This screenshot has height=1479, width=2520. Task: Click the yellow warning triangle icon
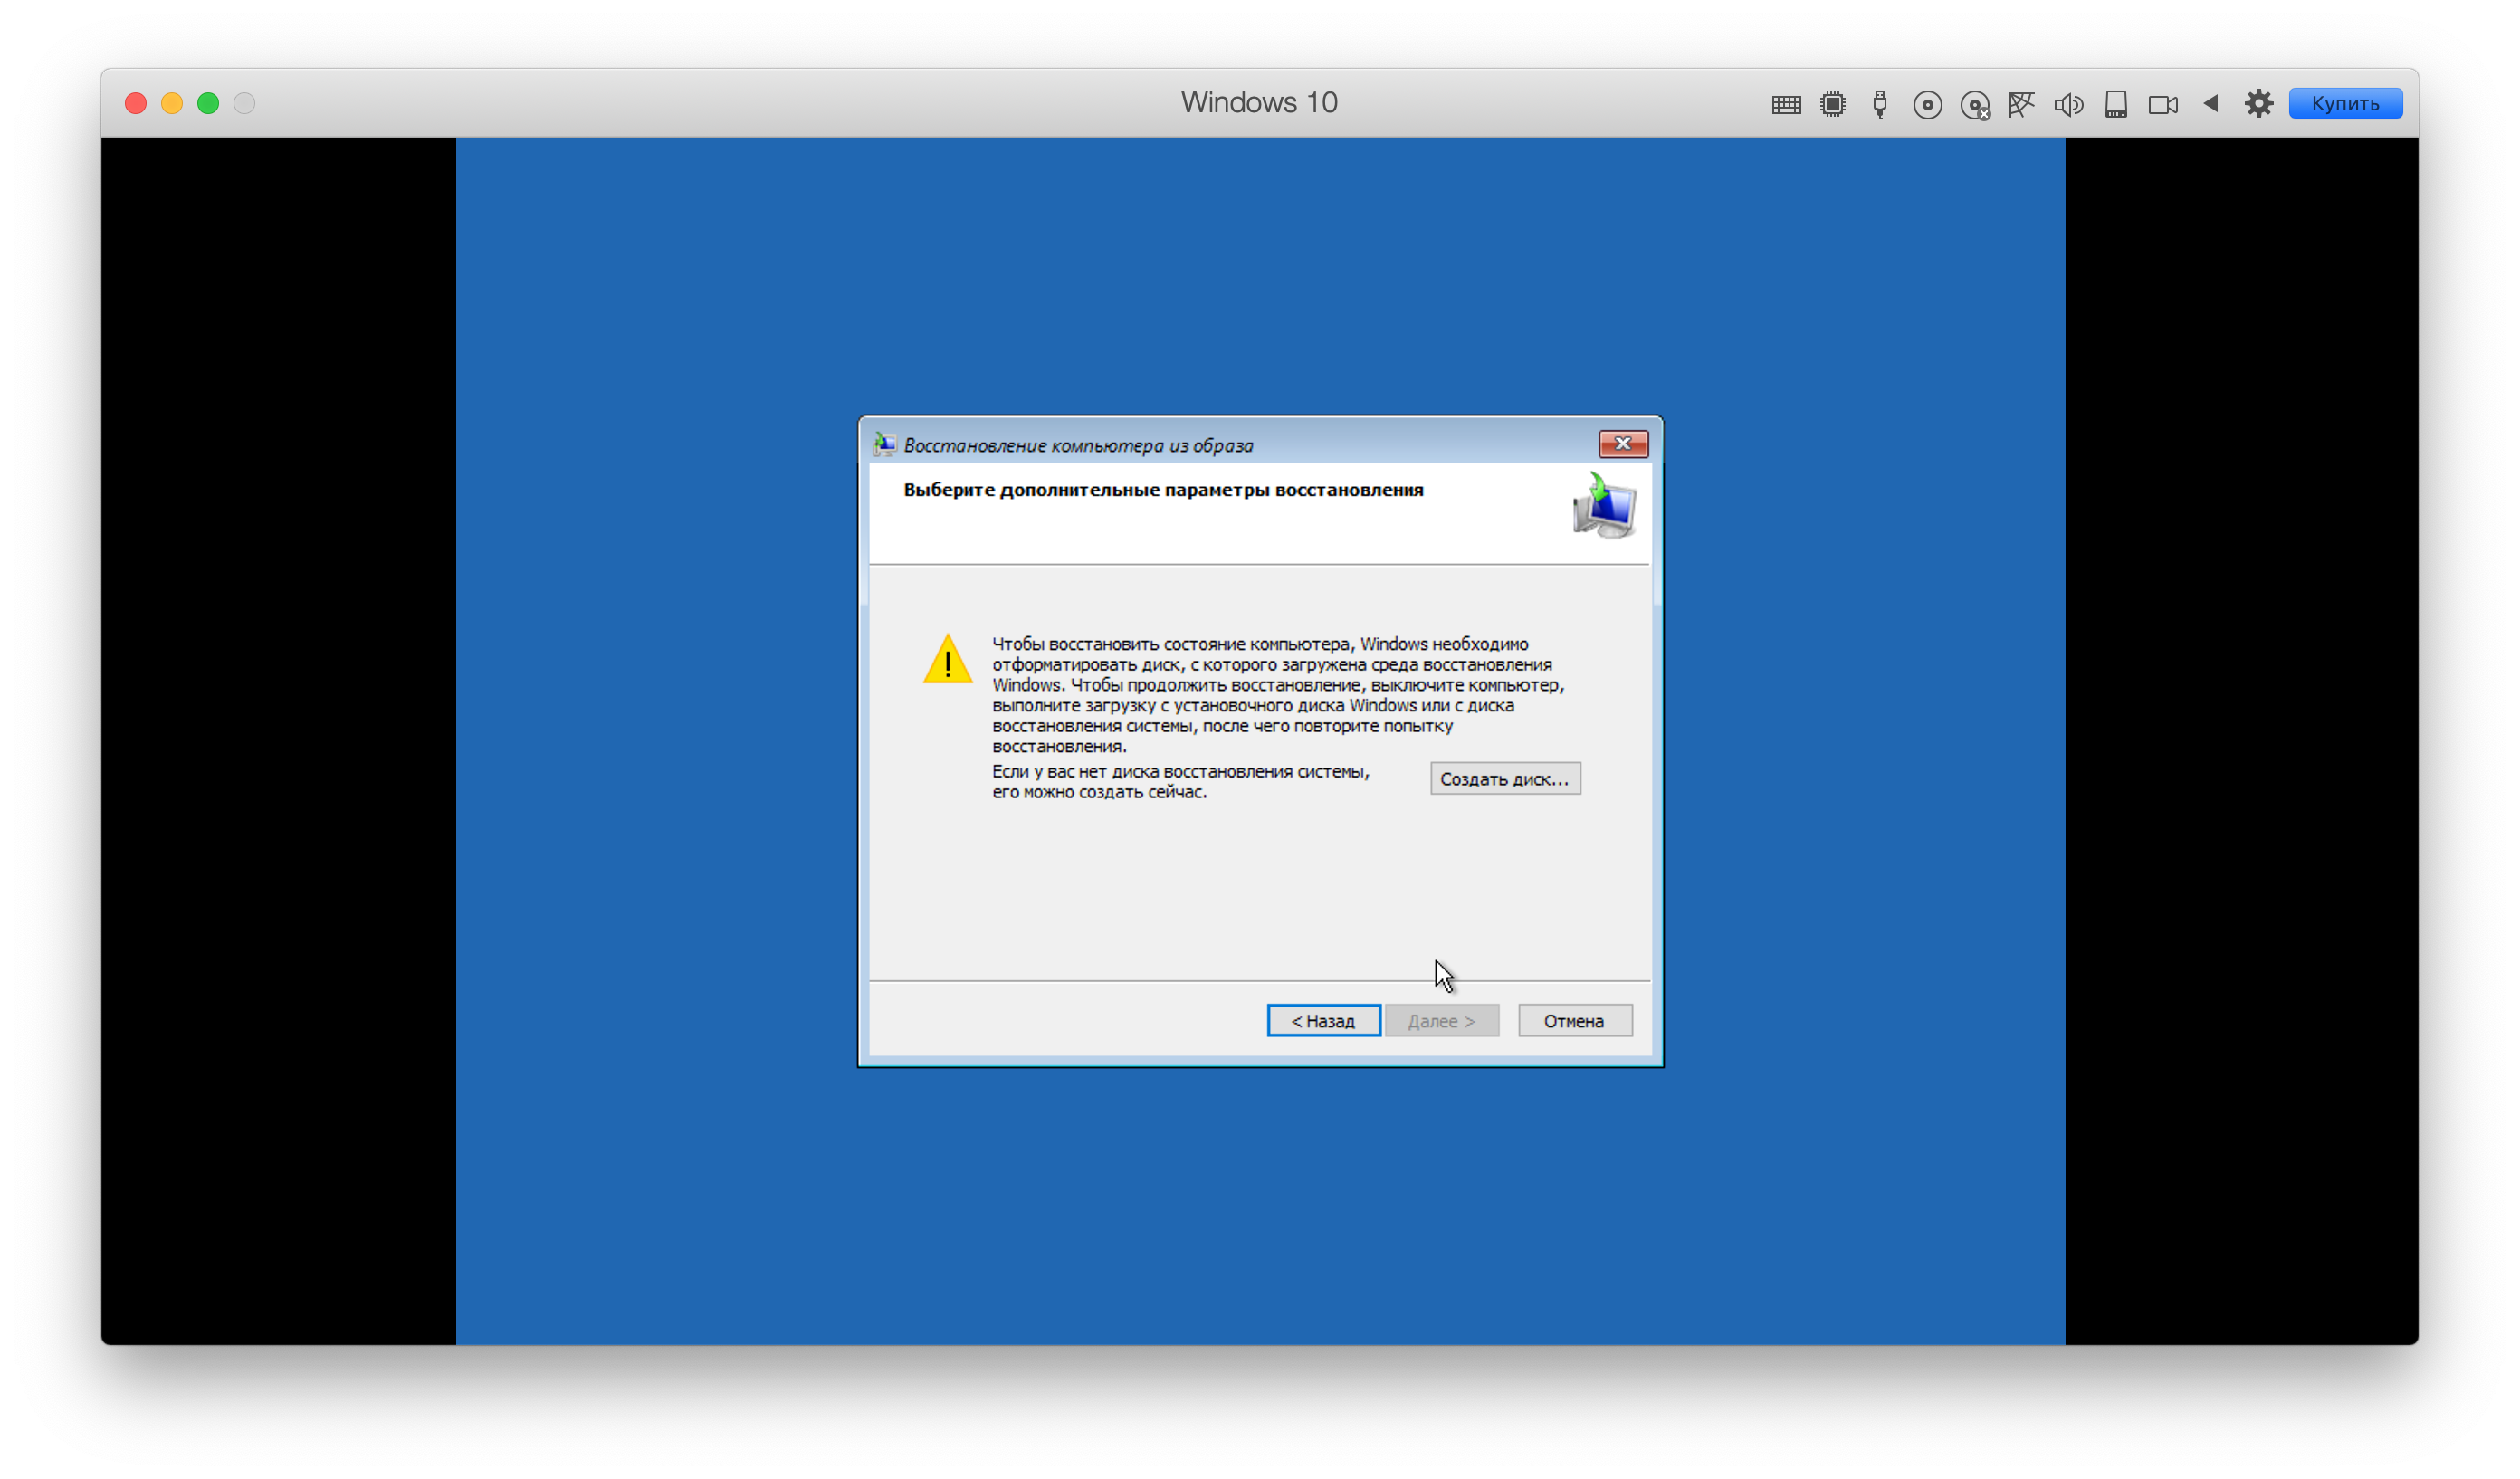click(x=947, y=660)
